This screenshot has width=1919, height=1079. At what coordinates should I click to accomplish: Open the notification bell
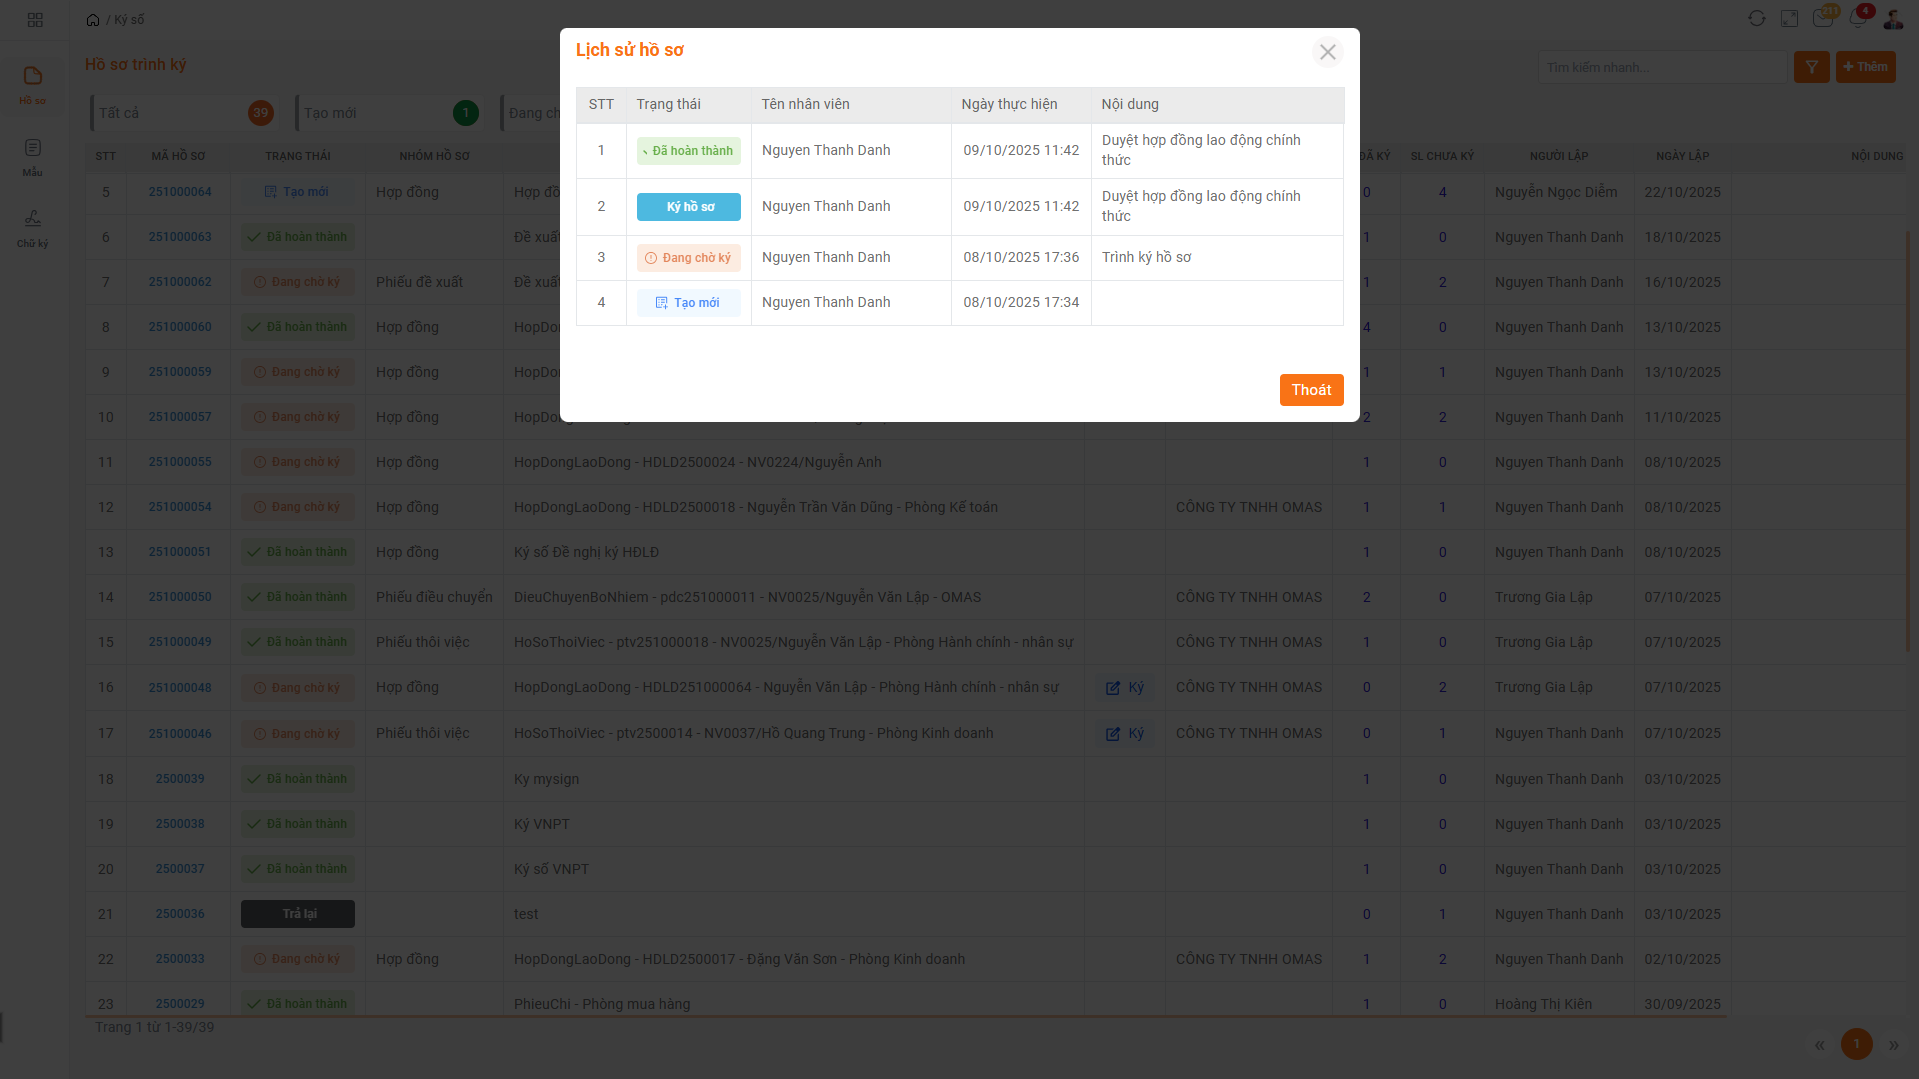[x=1858, y=19]
